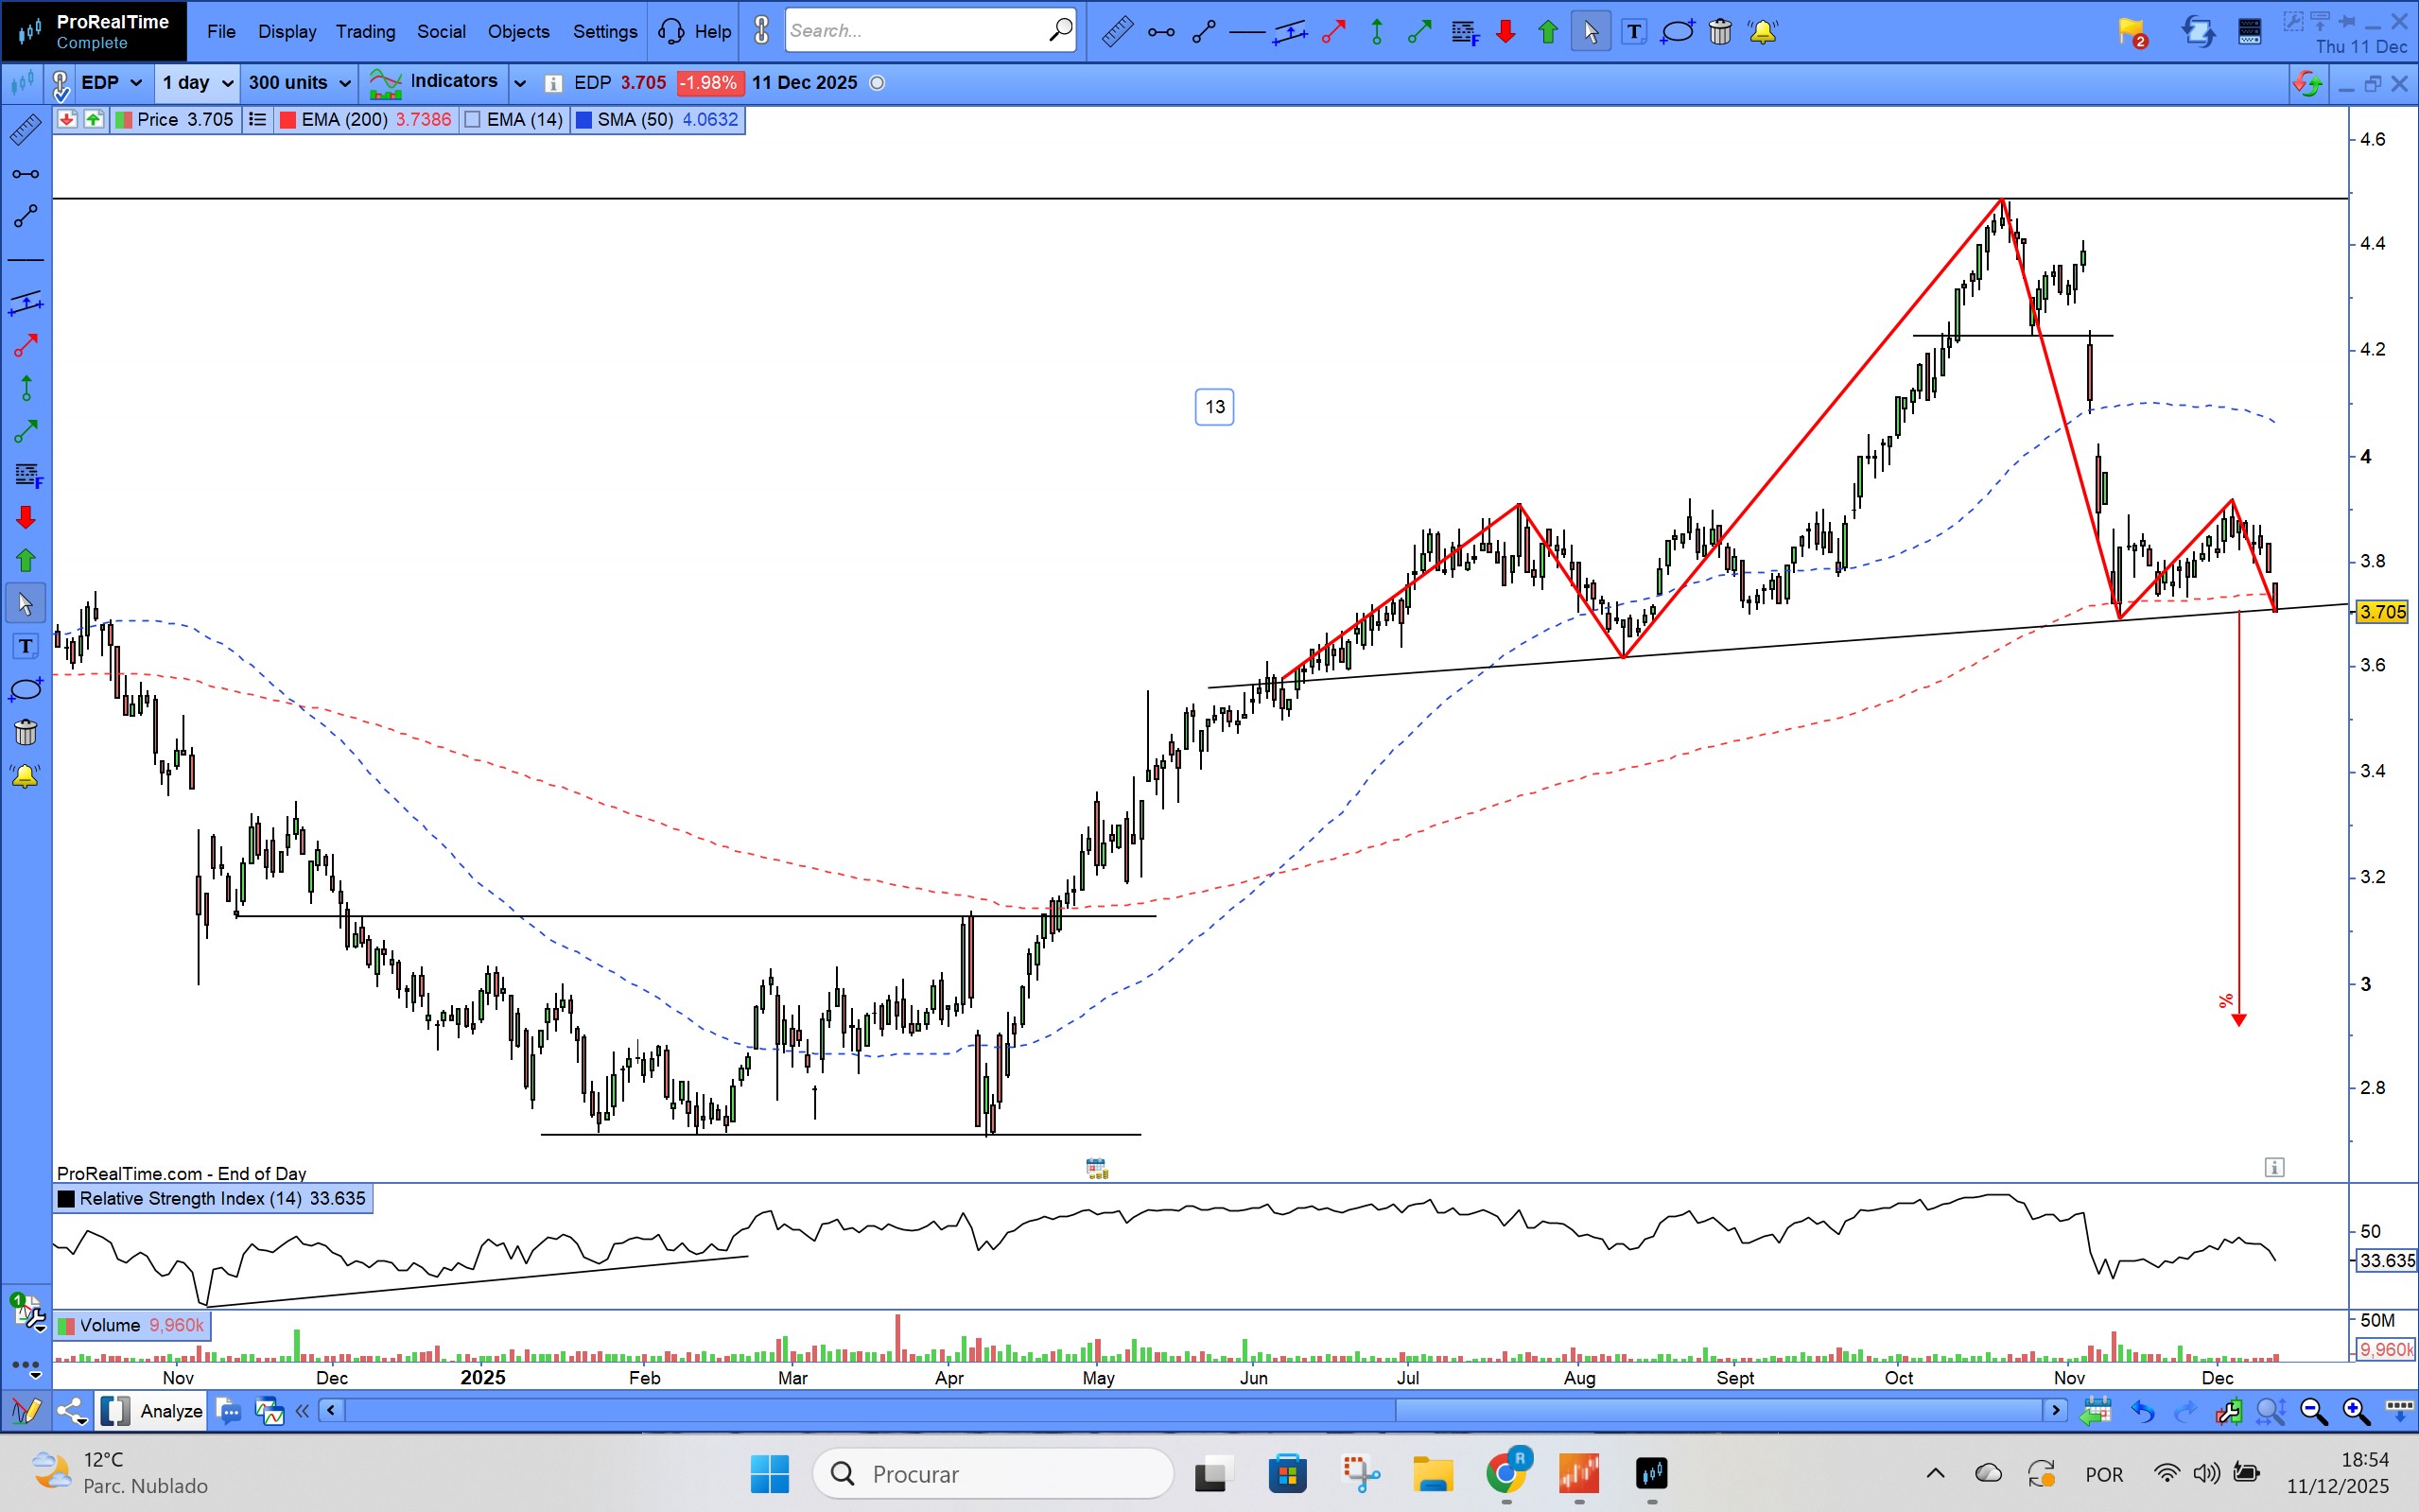Select the ruler measurement tool in top toolbar

pos(1117,32)
